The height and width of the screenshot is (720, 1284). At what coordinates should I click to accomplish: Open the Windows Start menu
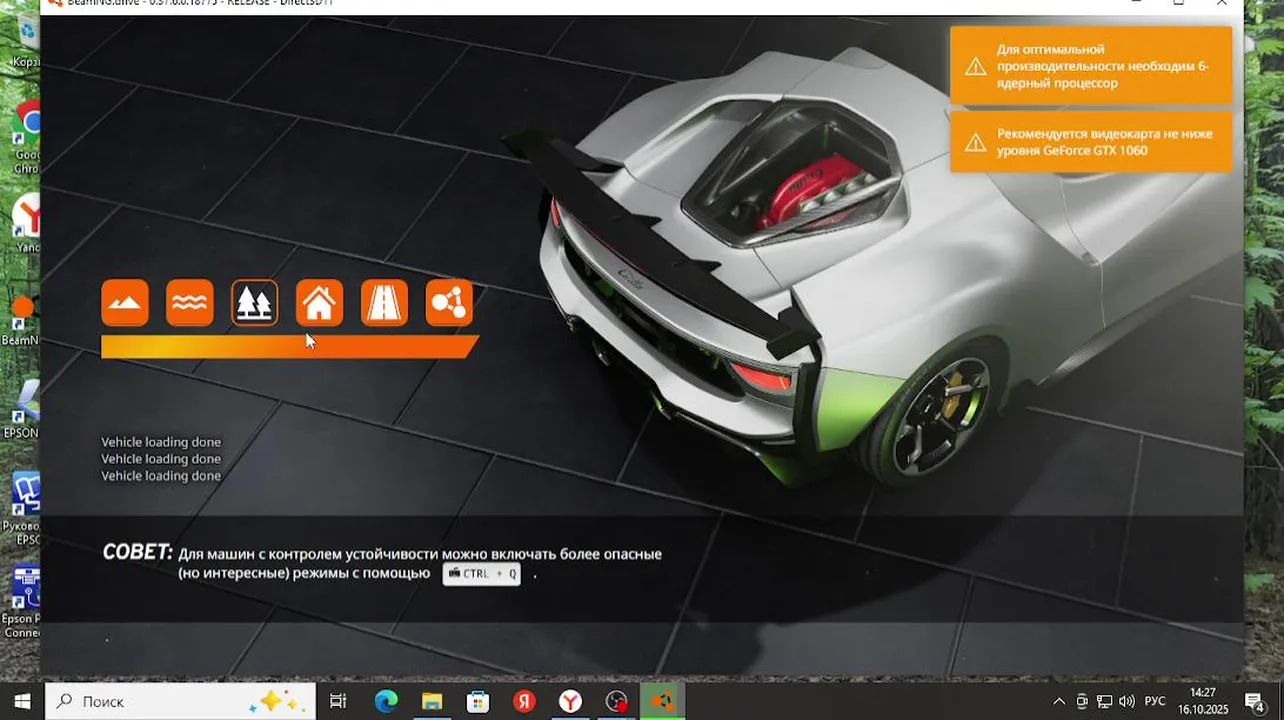pos(22,701)
